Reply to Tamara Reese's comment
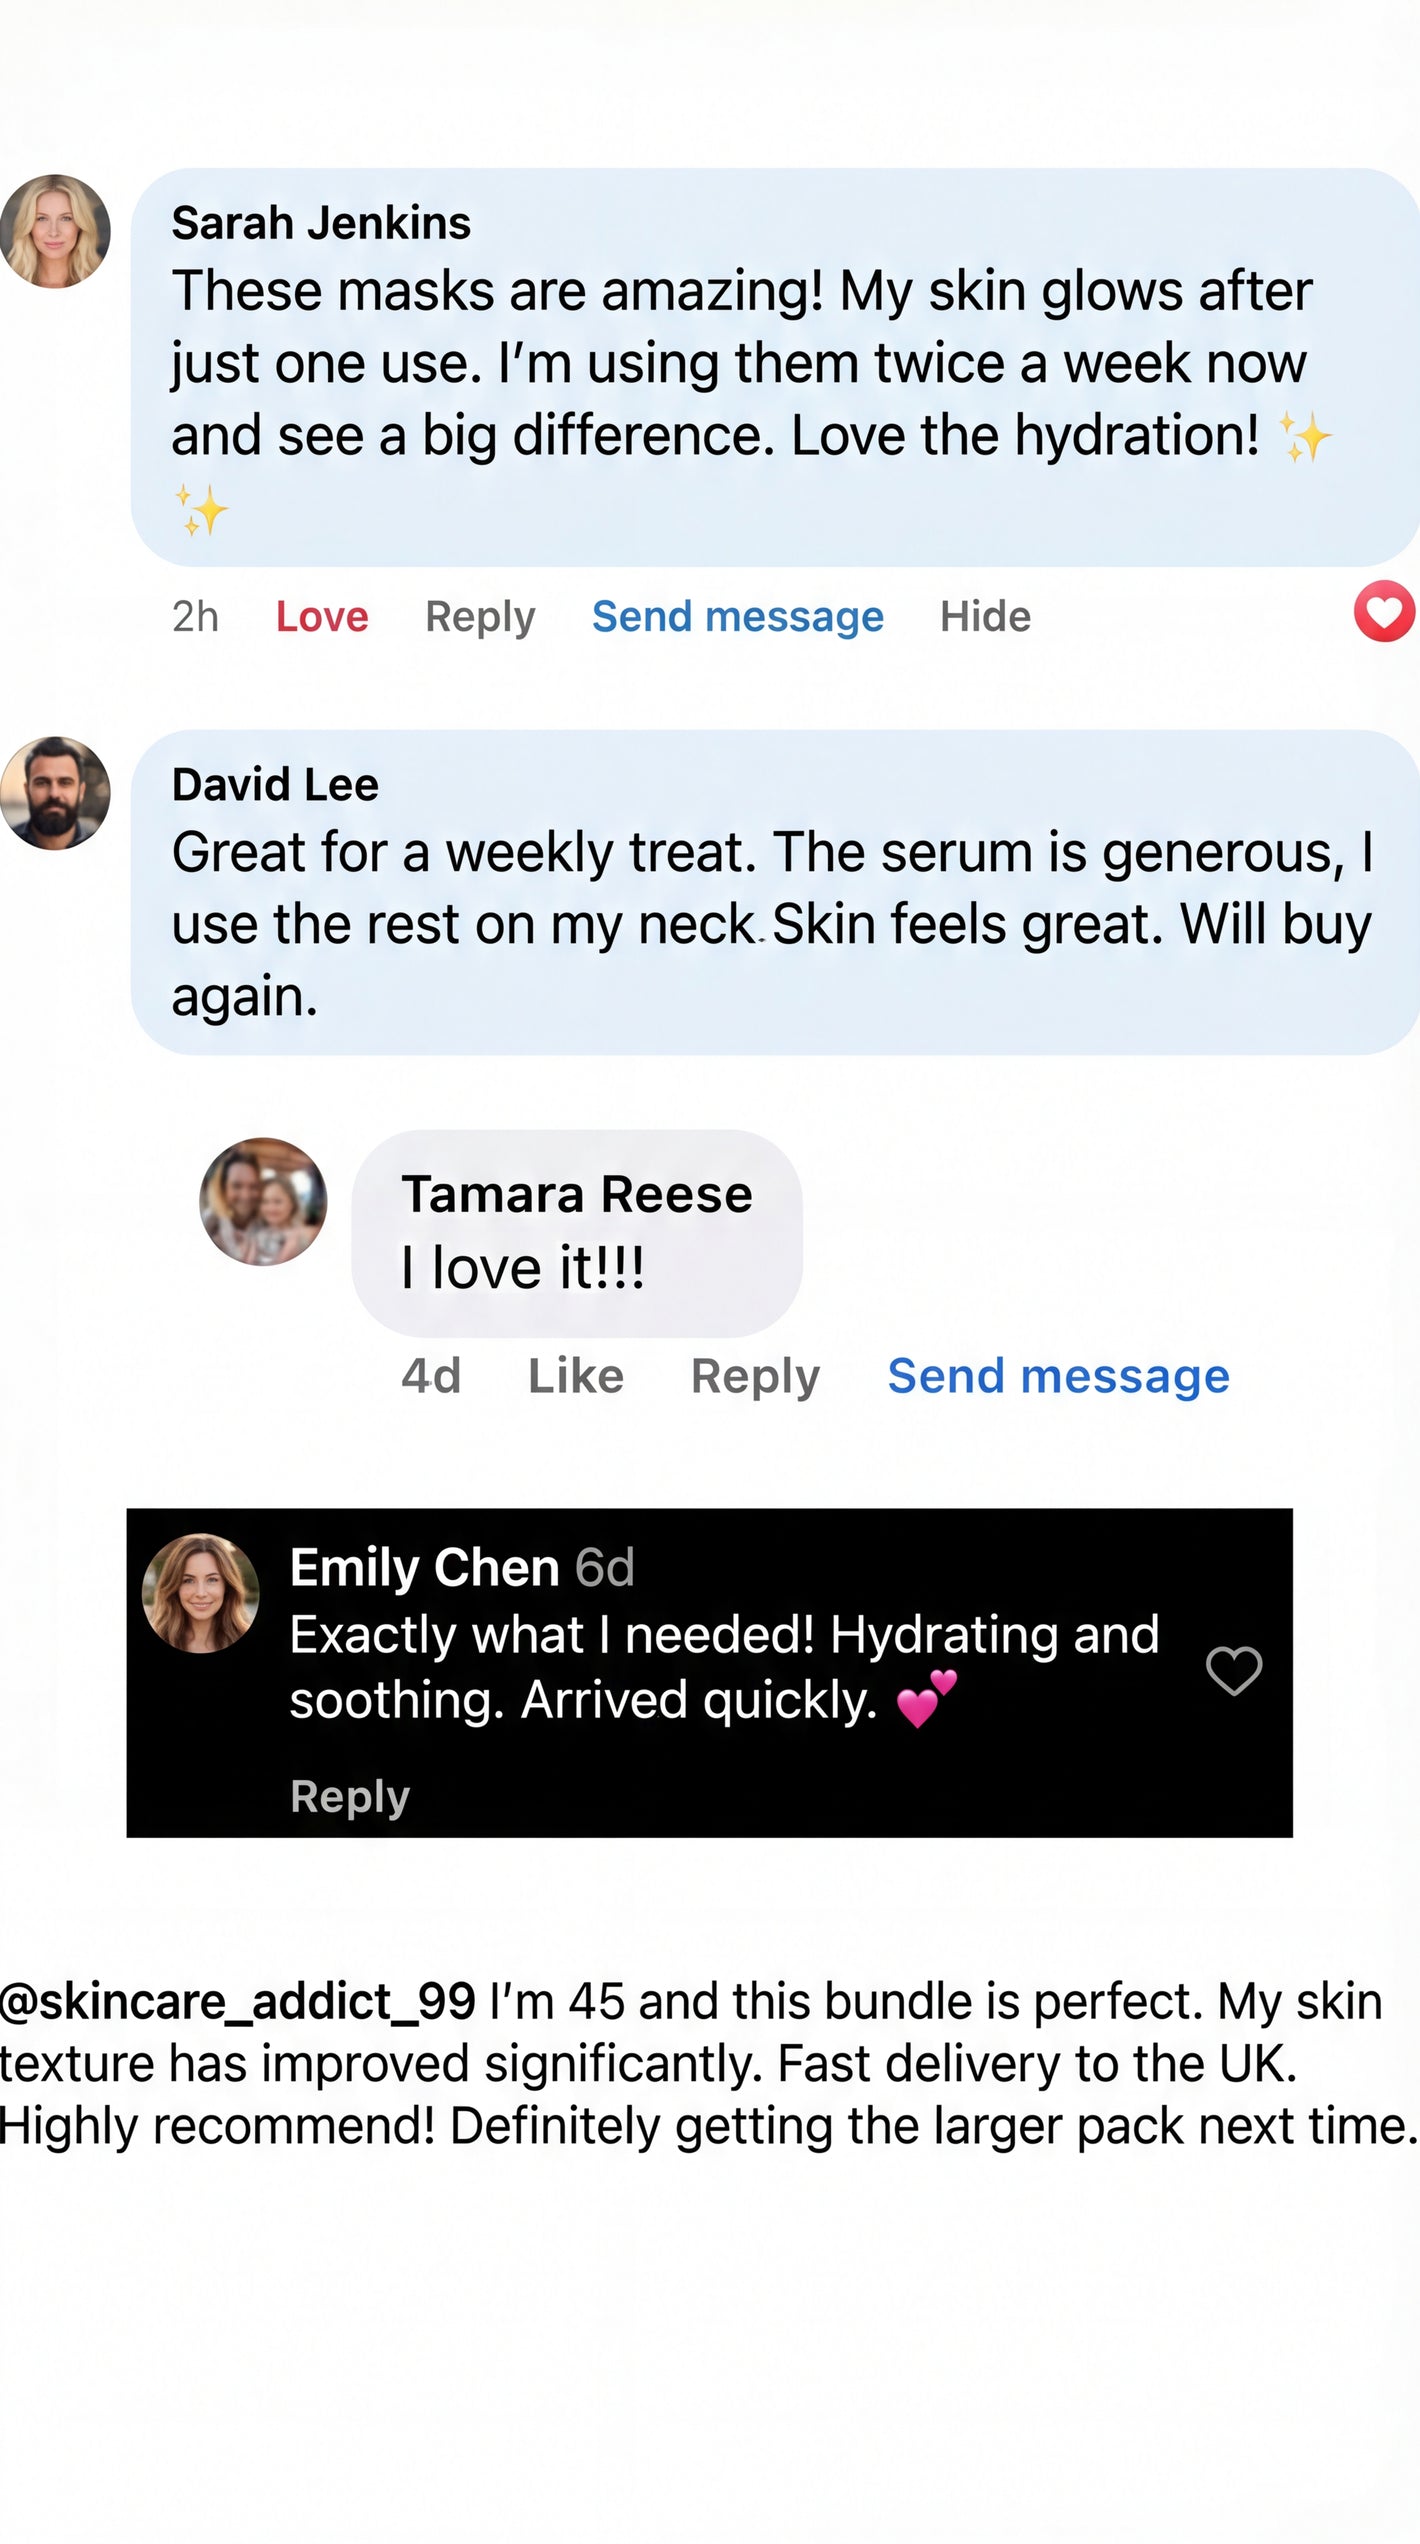 pyautogui.click(x=755, y=1377)
